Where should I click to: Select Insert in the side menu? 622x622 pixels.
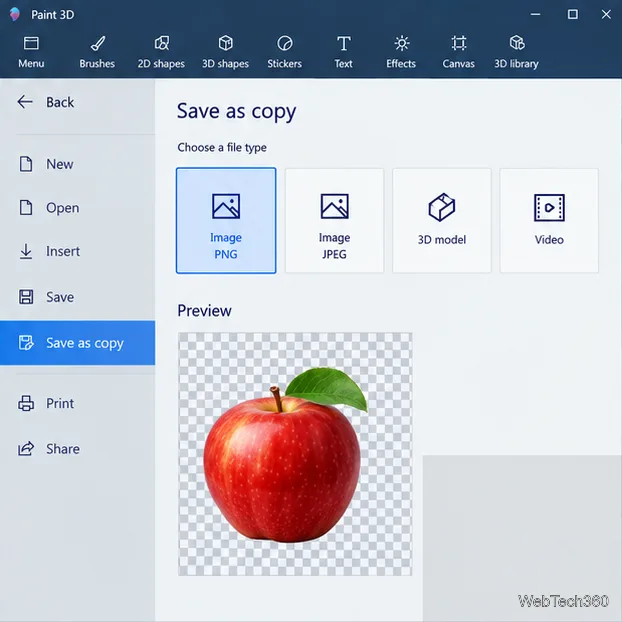tap(77, 251)
